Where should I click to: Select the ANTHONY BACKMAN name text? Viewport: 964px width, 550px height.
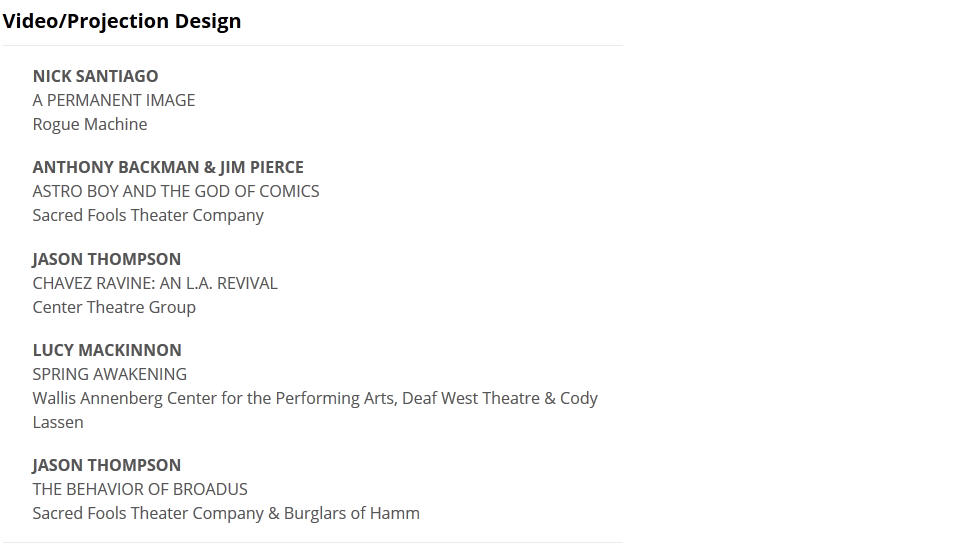(x=116, y=167)
